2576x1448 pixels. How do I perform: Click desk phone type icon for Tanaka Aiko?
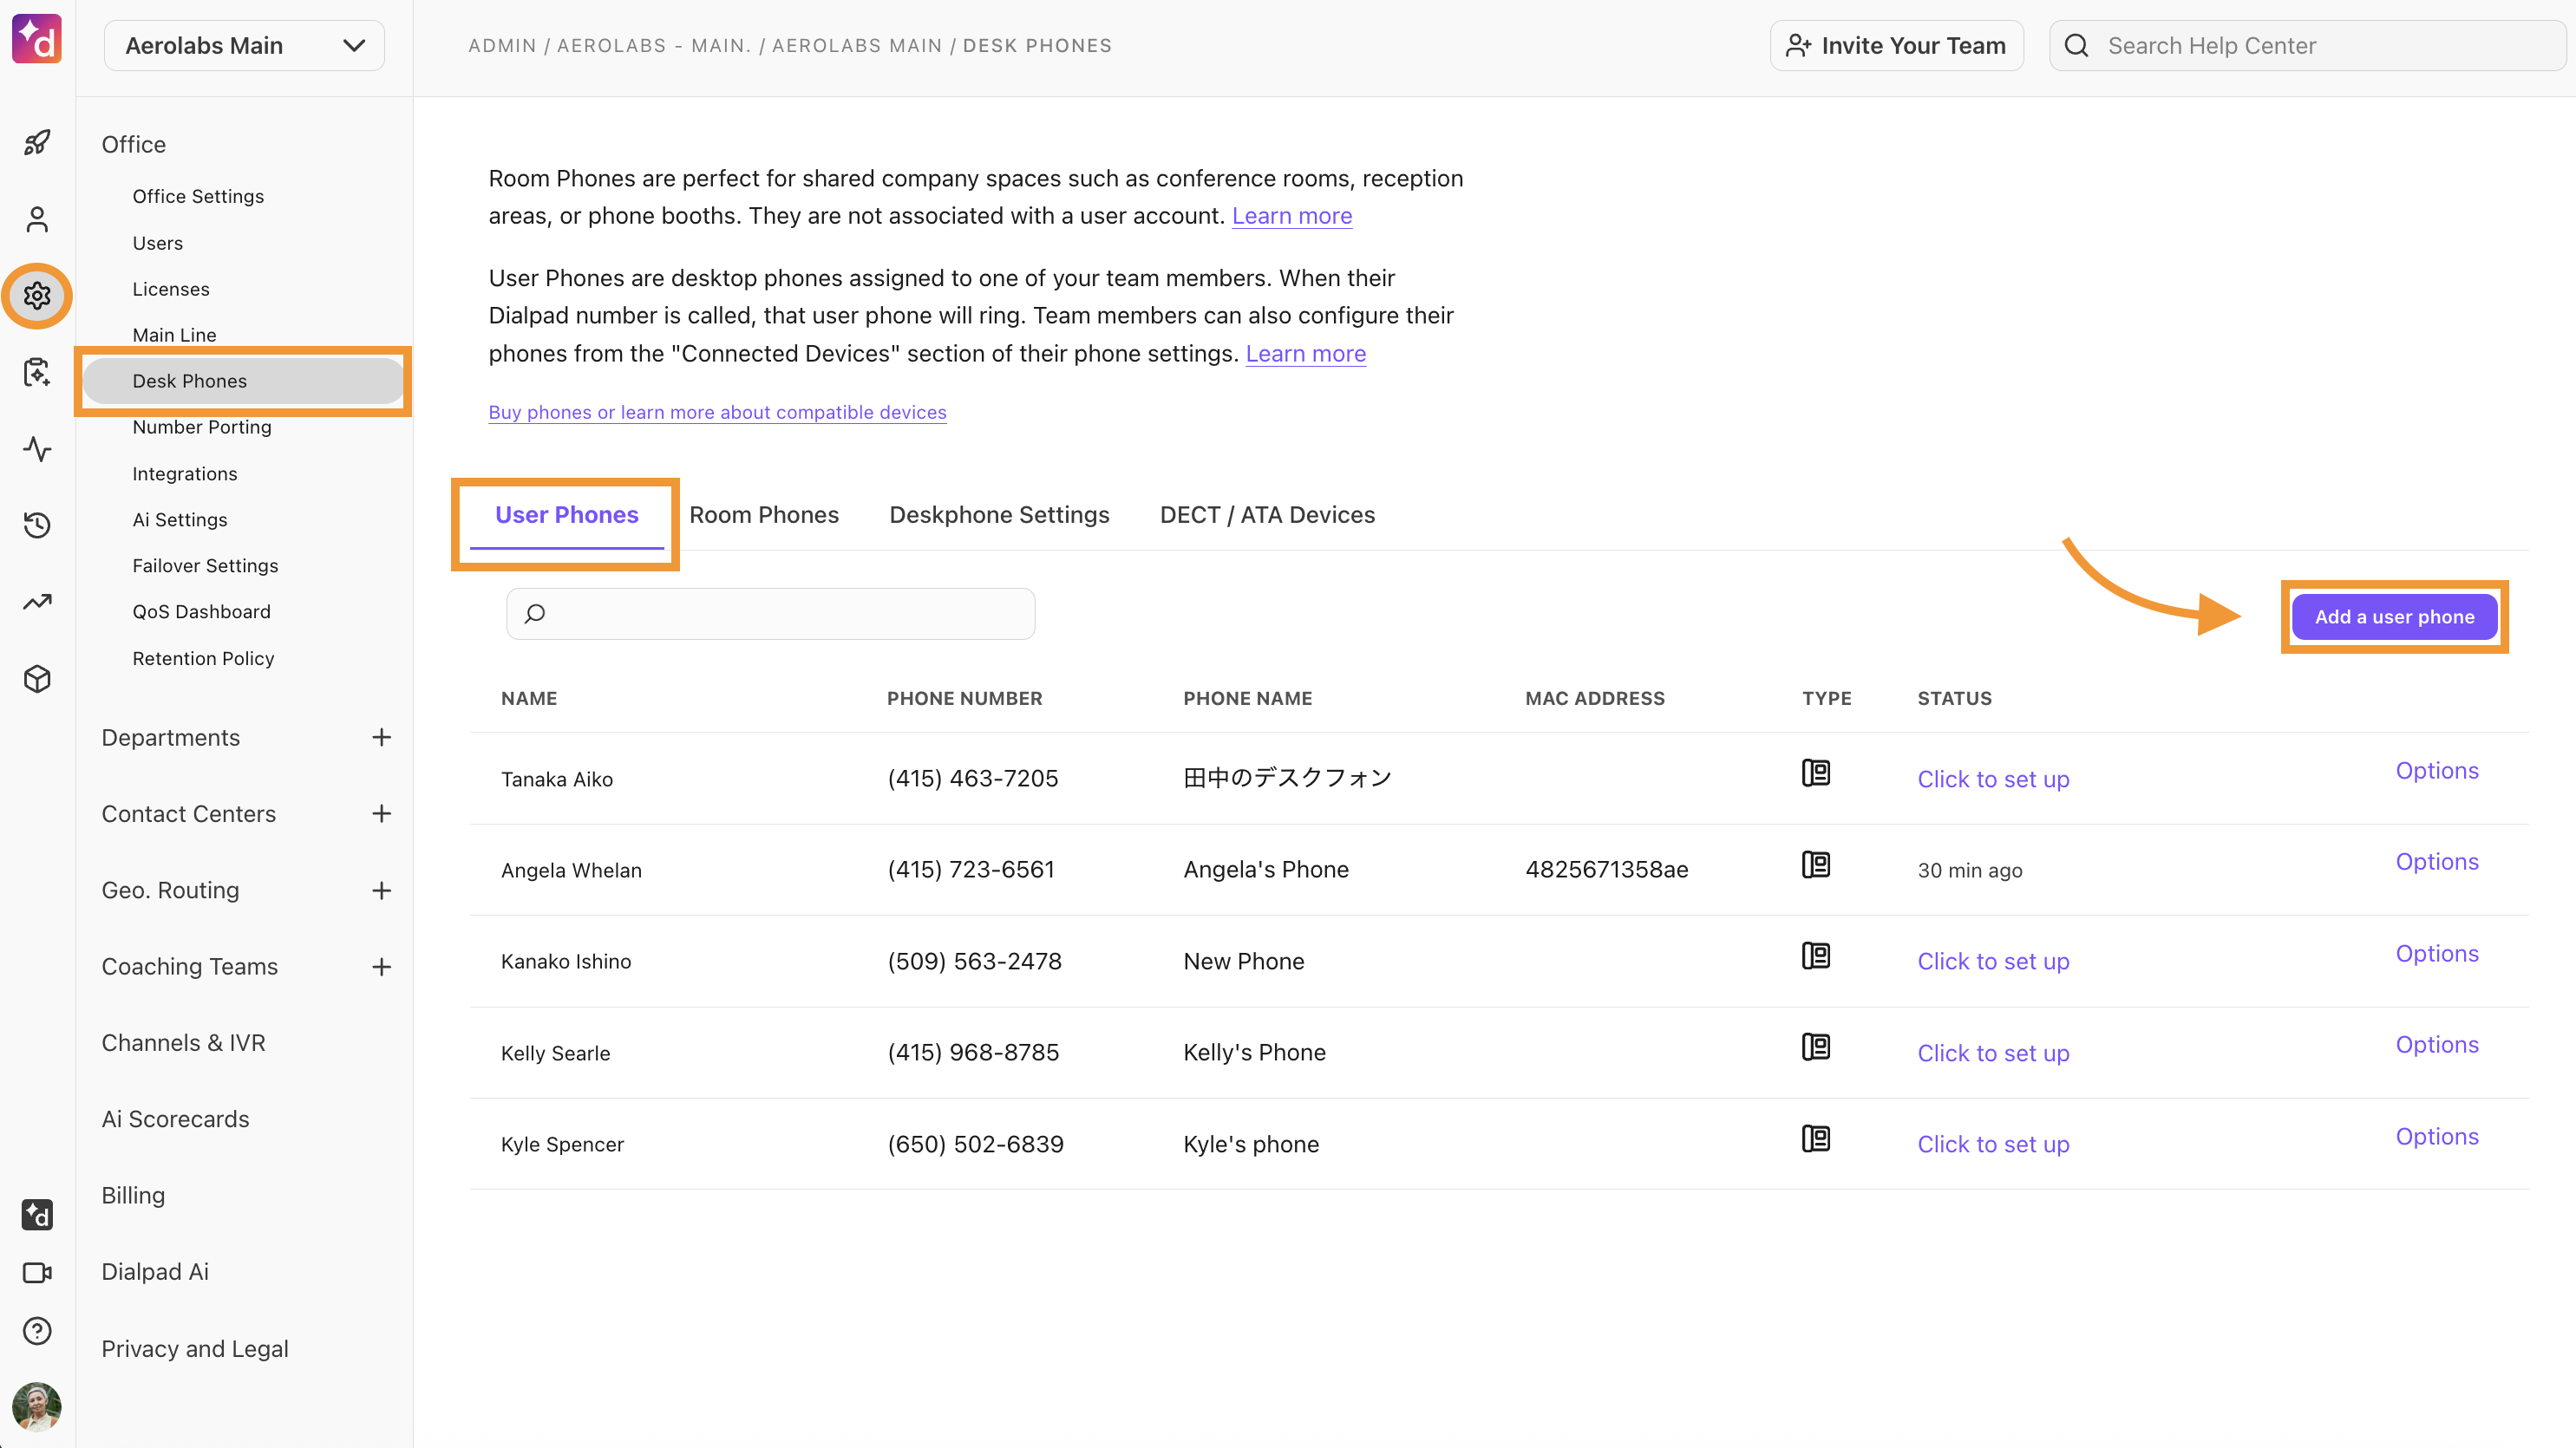tap(1816, 773)
